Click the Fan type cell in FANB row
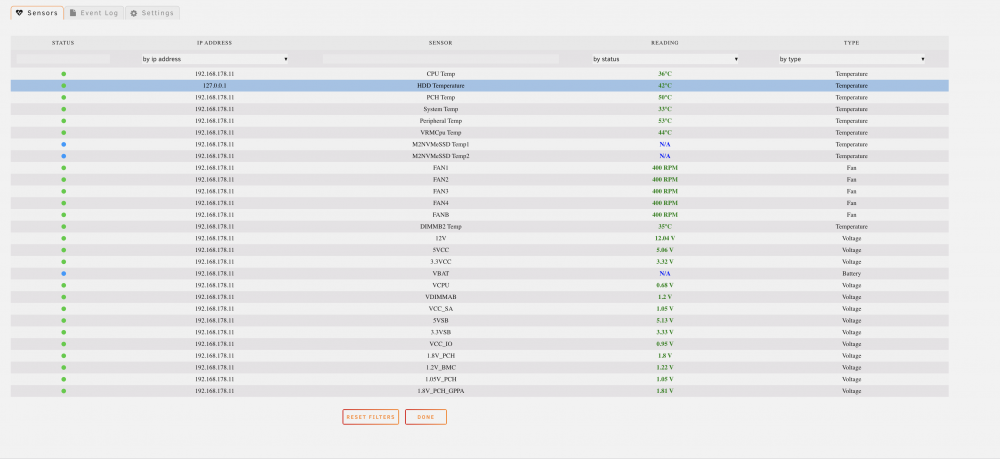Image resolution: width=1000 pixels, height=459 pixels. [851, 215]
